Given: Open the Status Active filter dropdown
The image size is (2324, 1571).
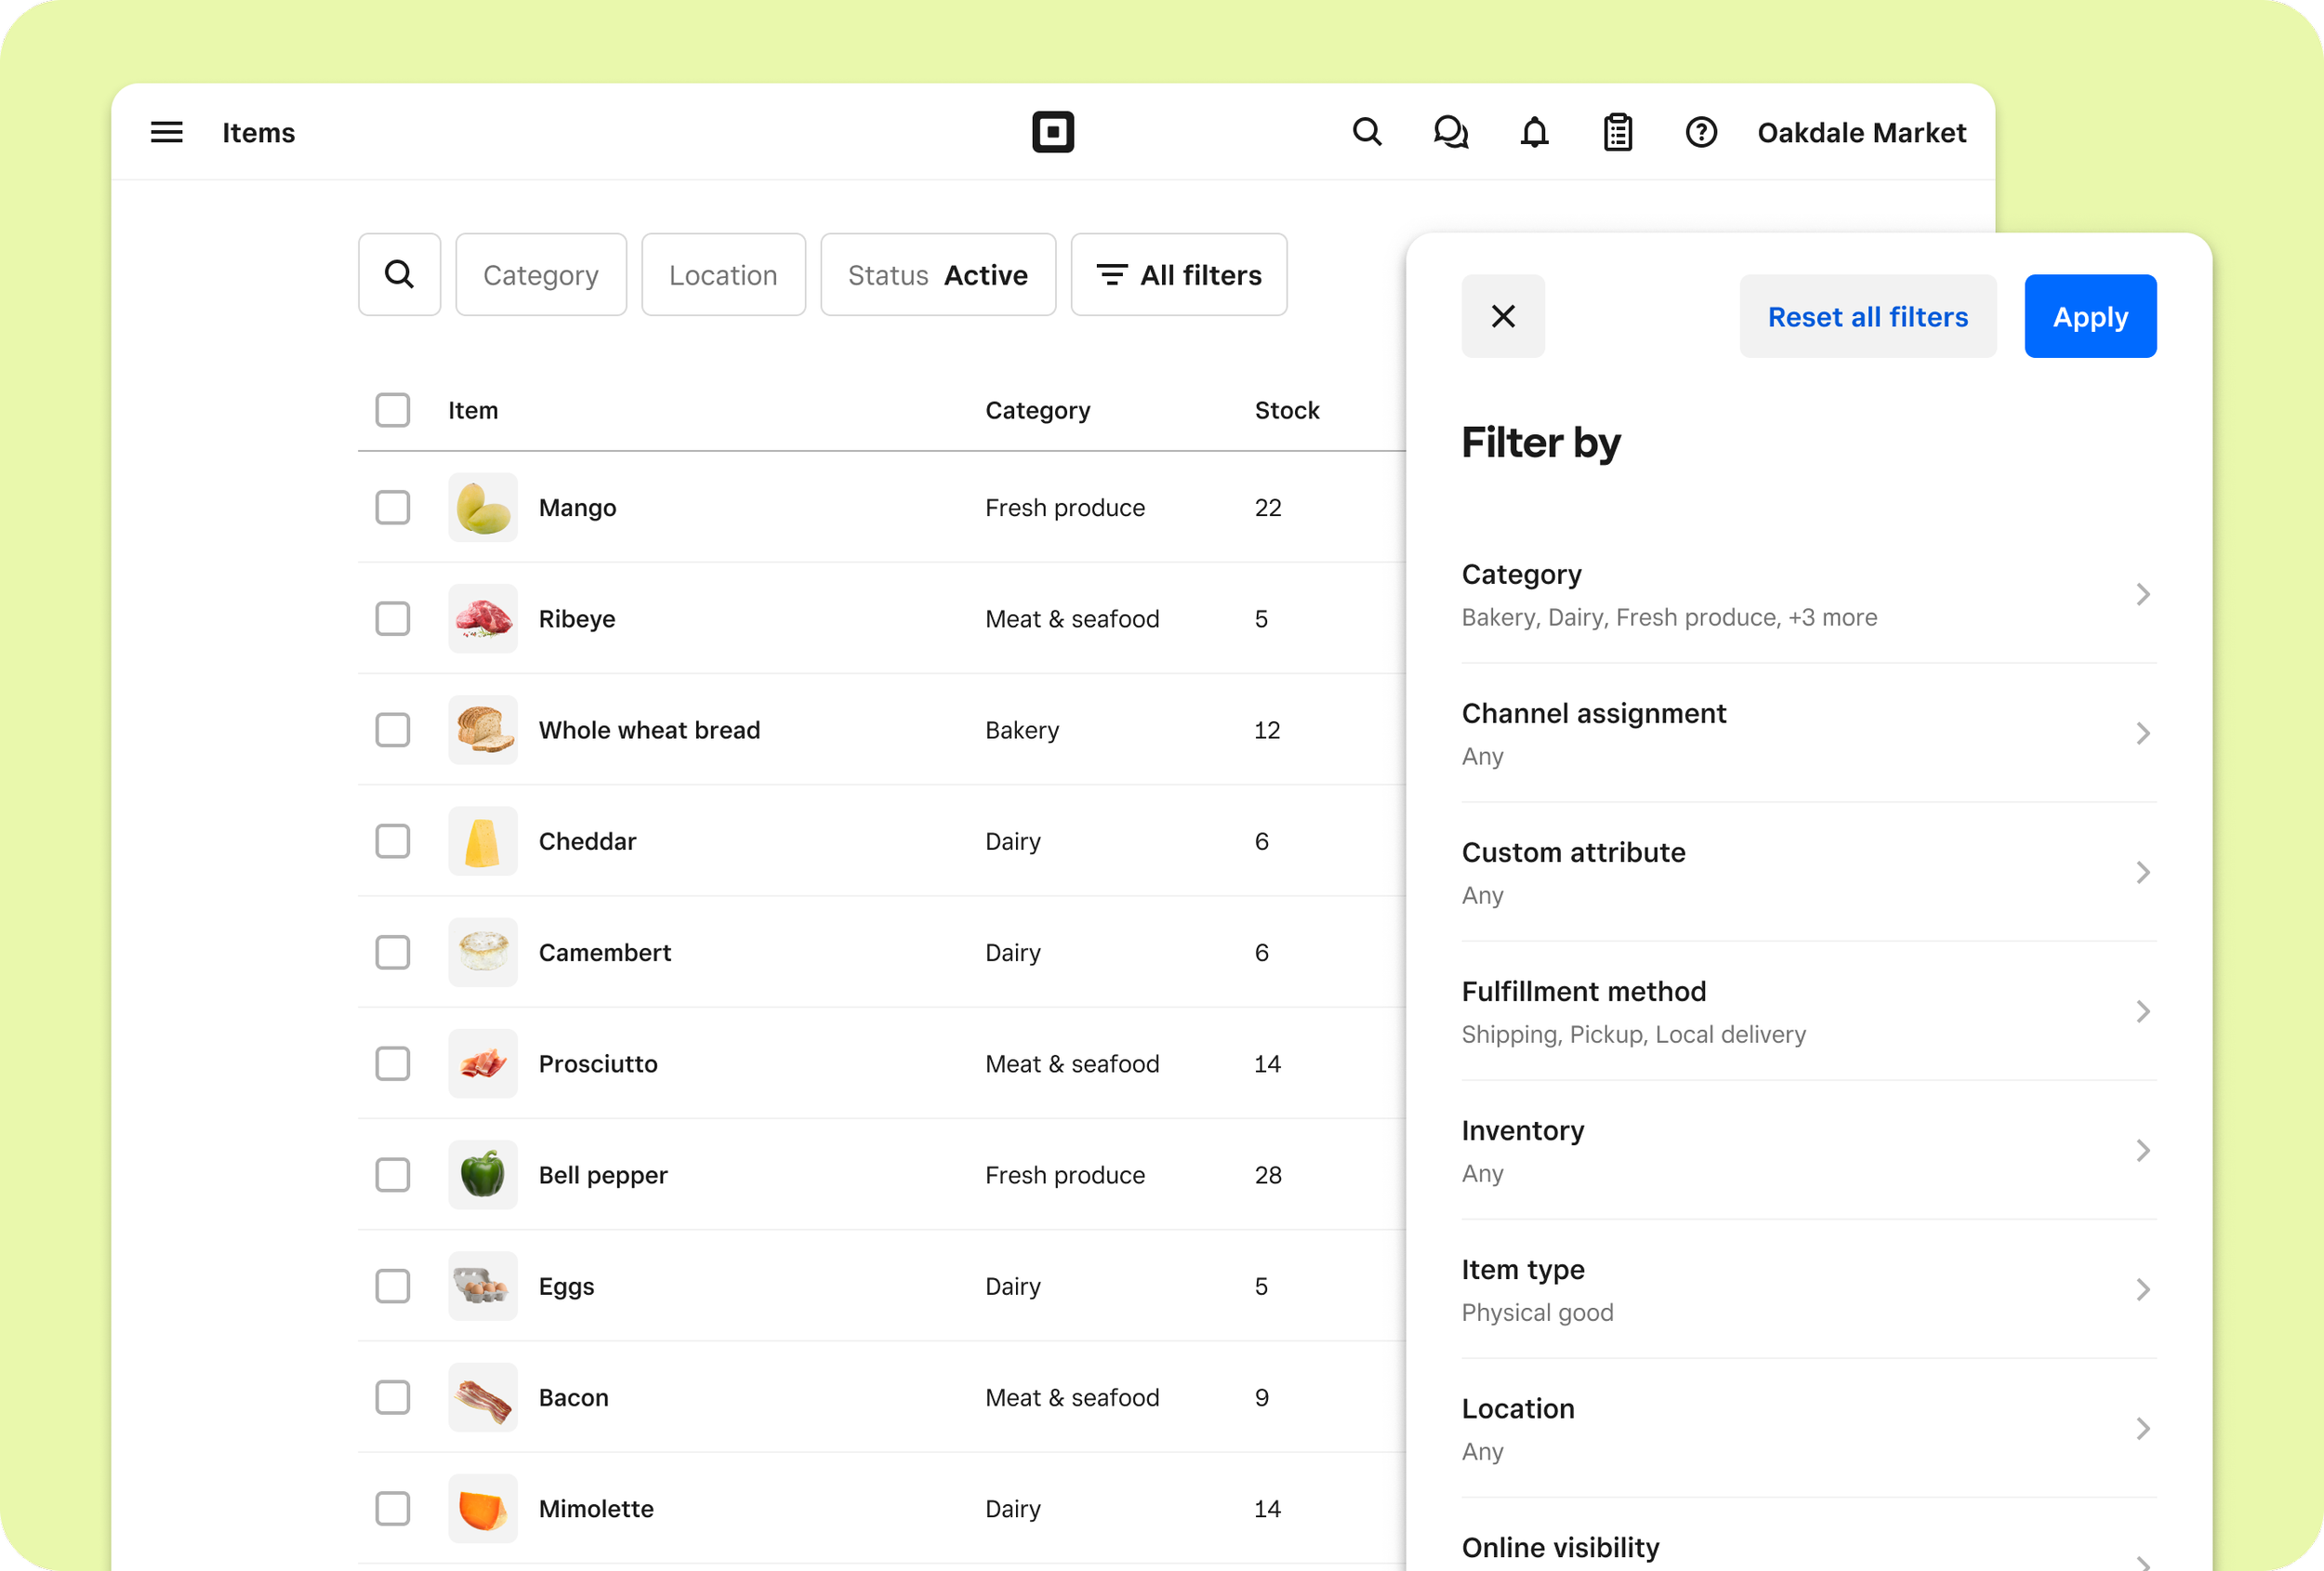Looking at the screenshot, I should (937, 274).
